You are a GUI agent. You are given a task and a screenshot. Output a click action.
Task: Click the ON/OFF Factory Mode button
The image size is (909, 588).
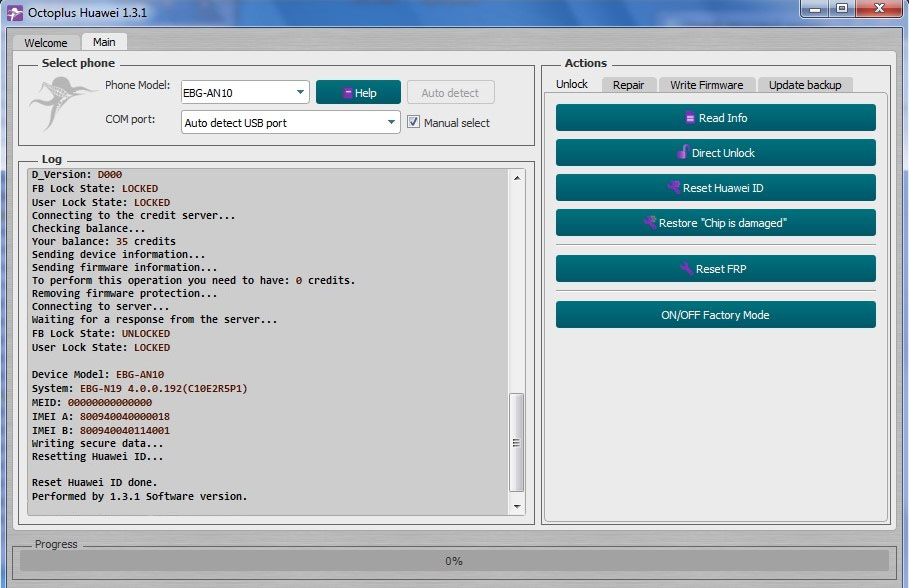coord(715,315)
